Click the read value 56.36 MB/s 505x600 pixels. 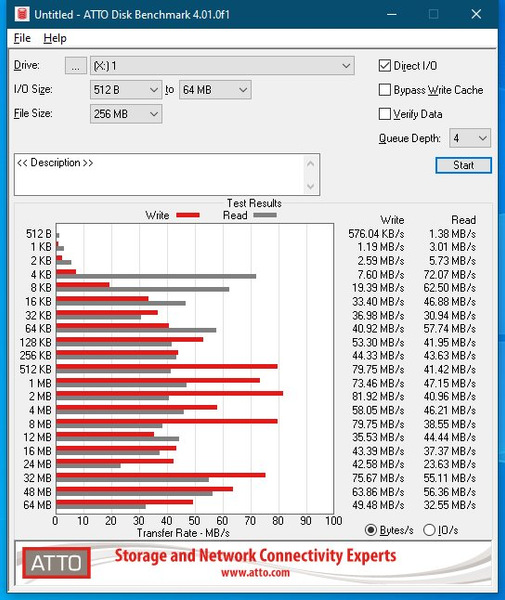tap(450, 492)
